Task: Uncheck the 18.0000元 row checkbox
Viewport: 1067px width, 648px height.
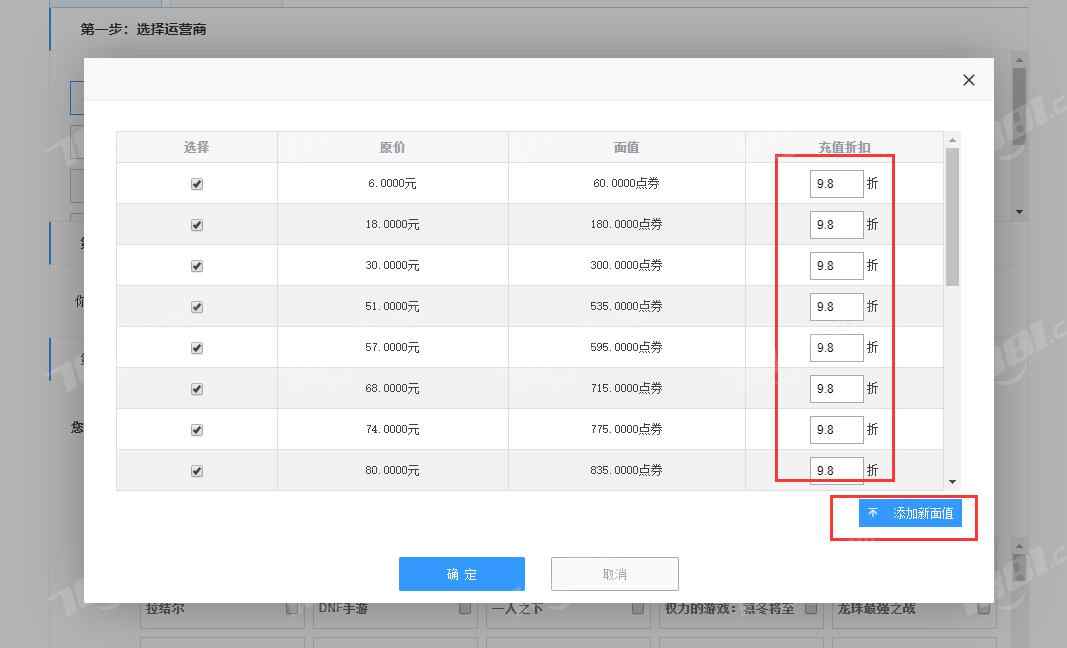Action: (197, 225)
